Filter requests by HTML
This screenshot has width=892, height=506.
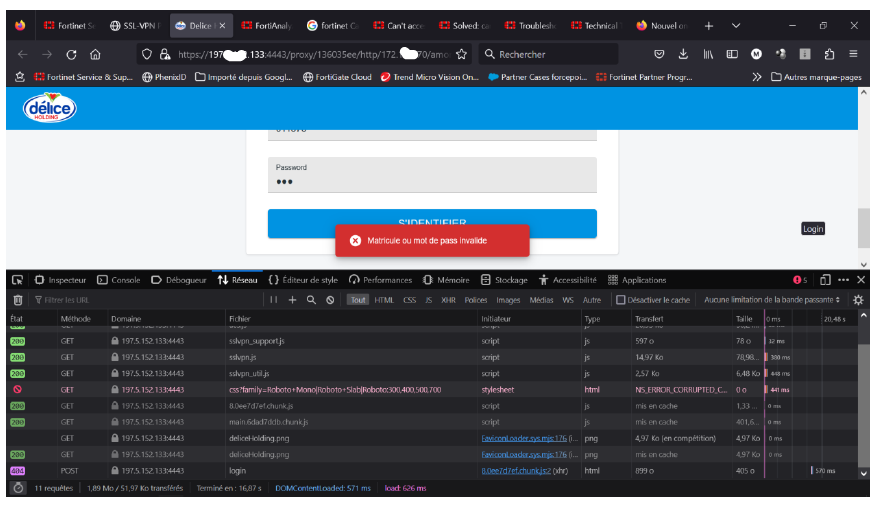(384, 300)
